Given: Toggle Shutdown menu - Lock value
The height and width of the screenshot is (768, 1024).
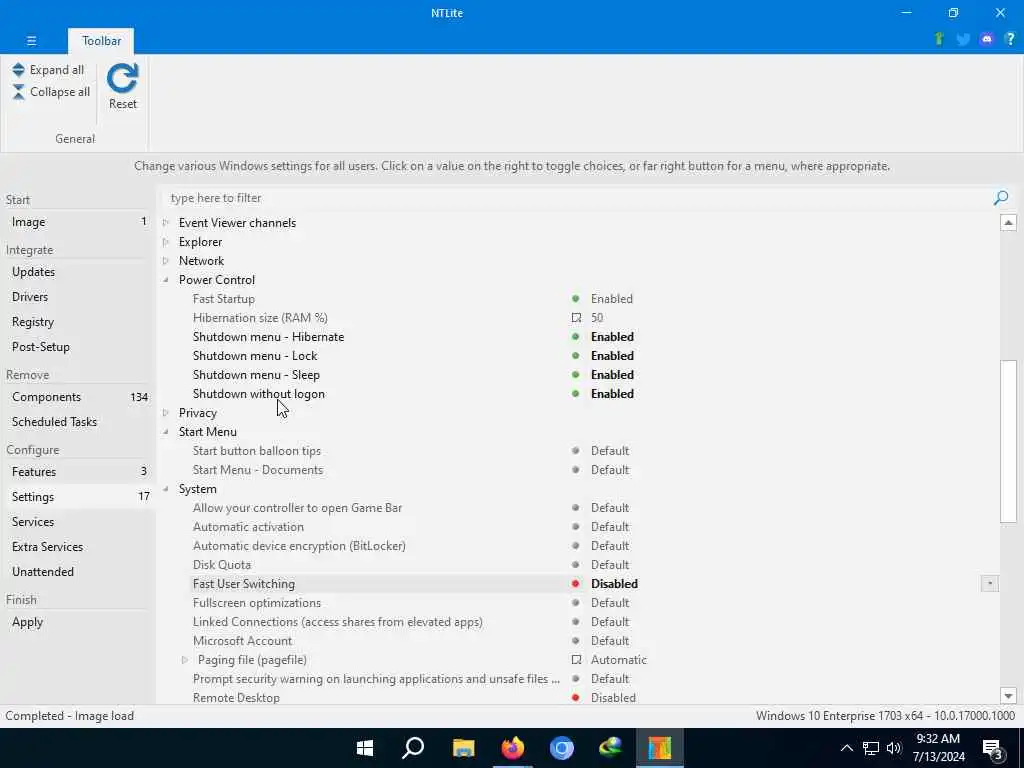Looking at the screenshot, I should [x=612, y=355].
